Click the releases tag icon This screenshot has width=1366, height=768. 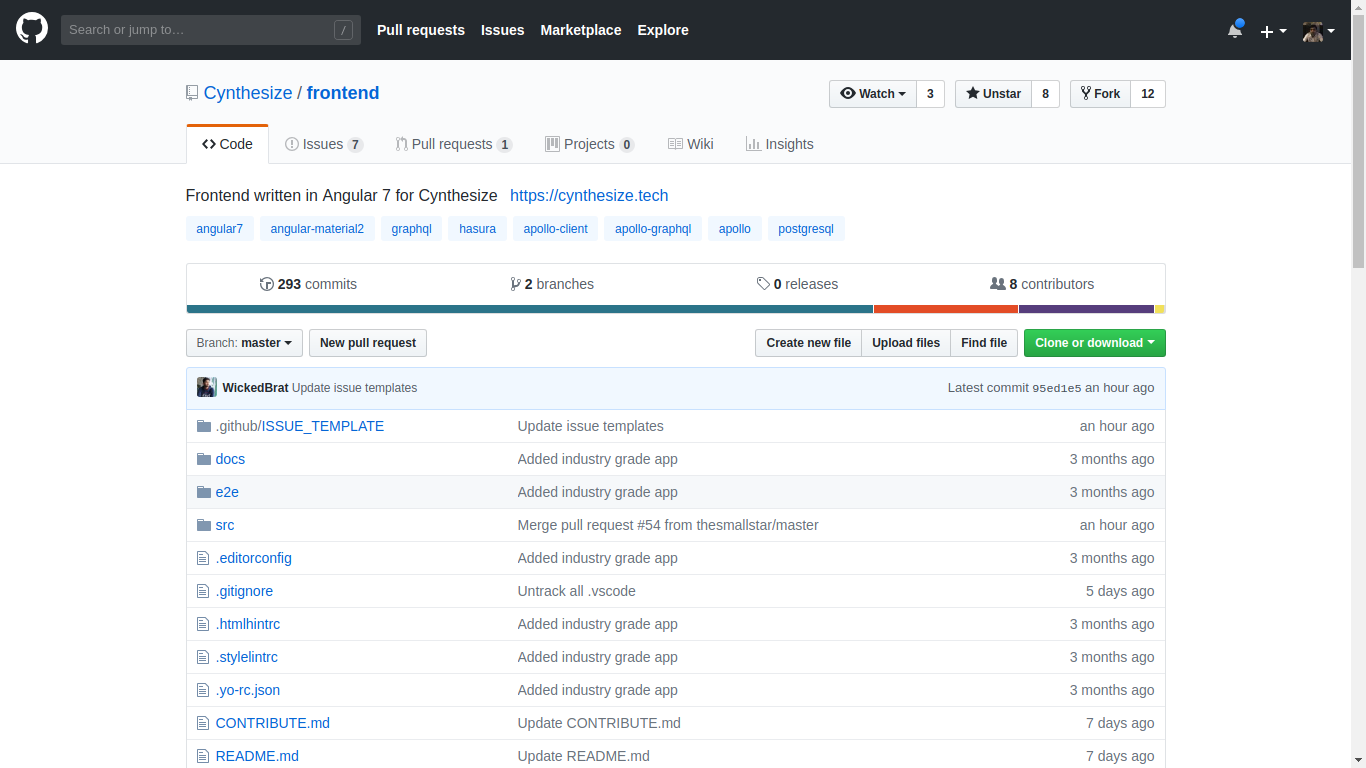click(763, 284)
